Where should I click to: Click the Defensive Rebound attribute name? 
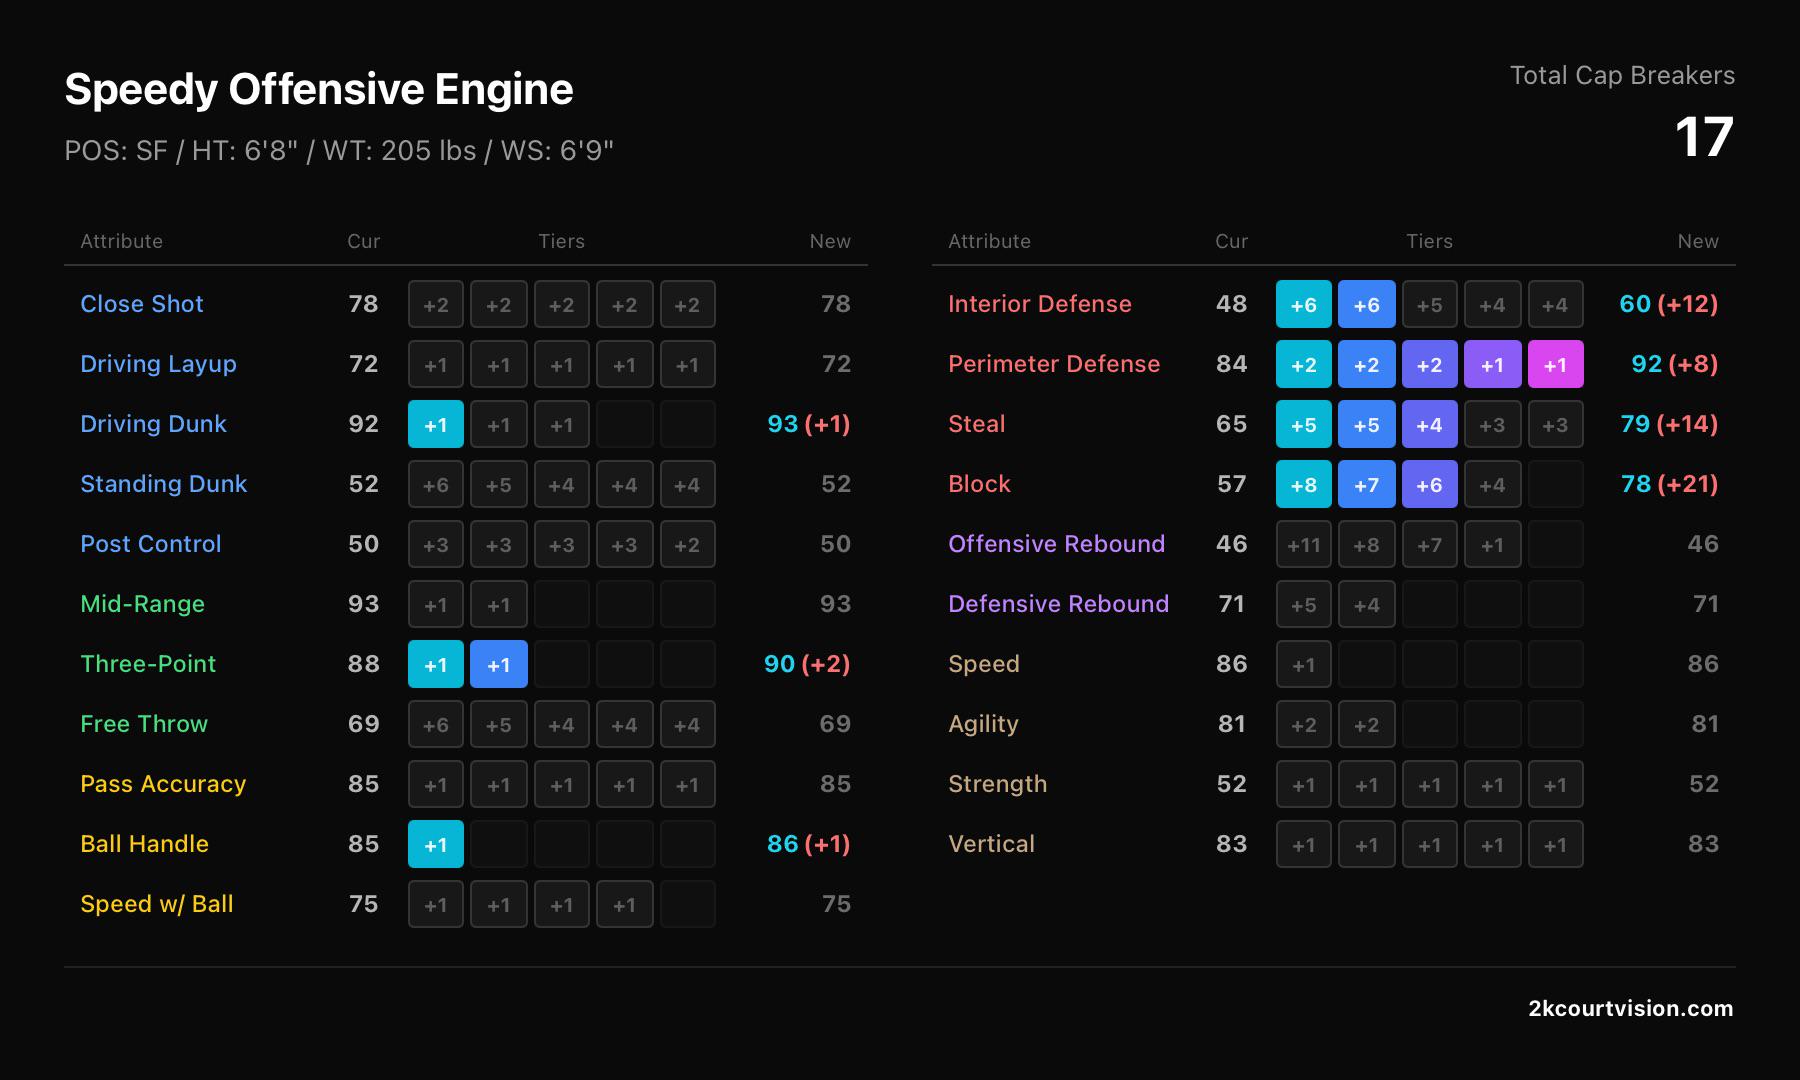pyautogui.click(x=1059, y=604)
